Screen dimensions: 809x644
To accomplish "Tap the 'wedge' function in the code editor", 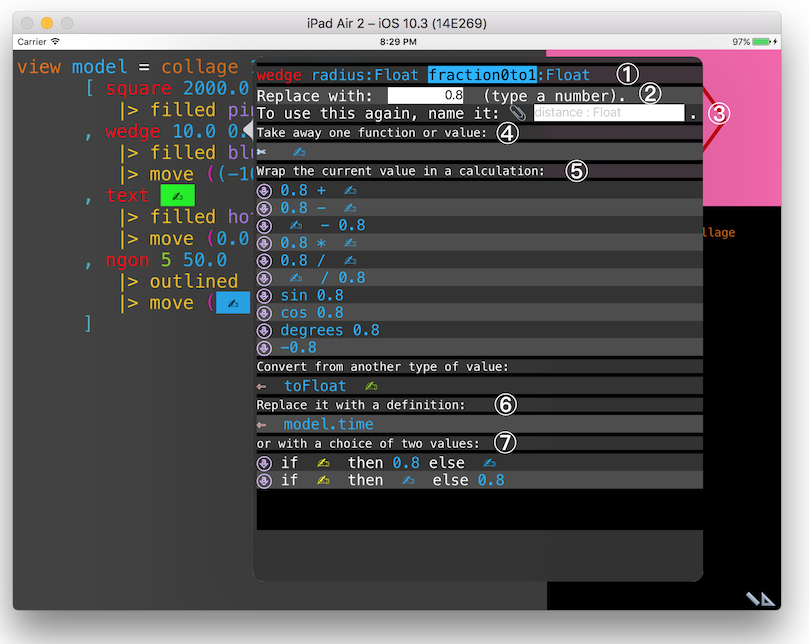I will pos(133,132).
